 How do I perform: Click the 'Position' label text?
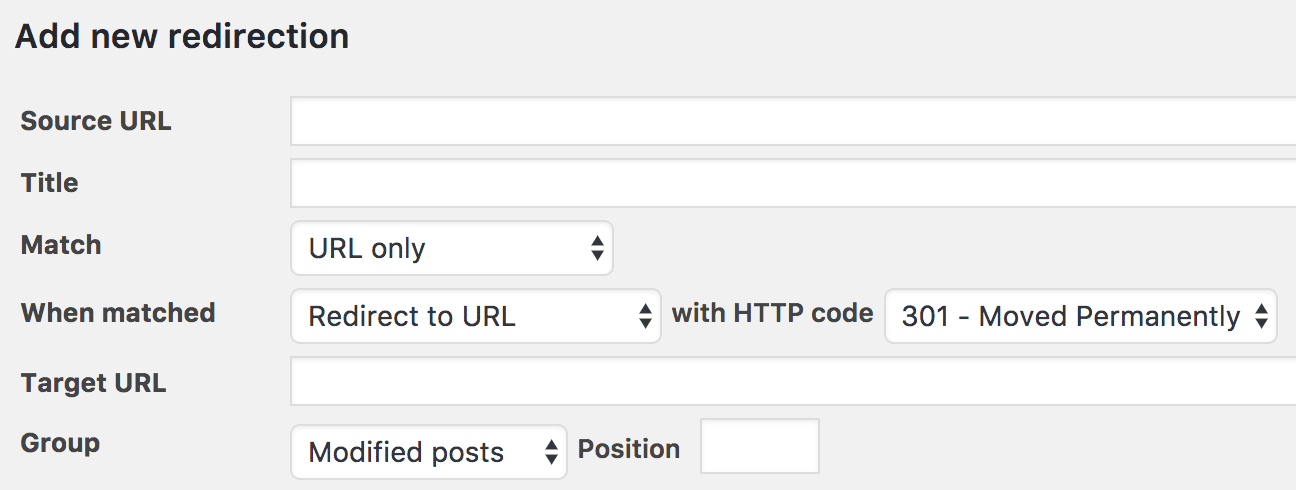628,449
